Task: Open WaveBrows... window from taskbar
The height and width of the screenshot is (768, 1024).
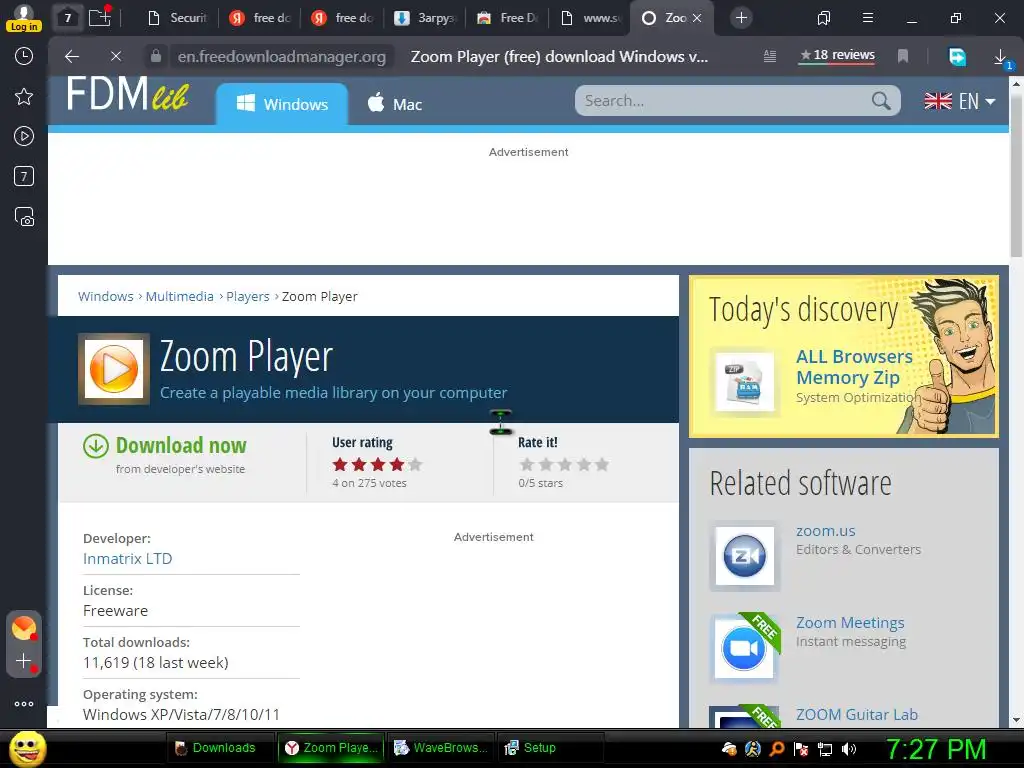Action: pos(441,748)
